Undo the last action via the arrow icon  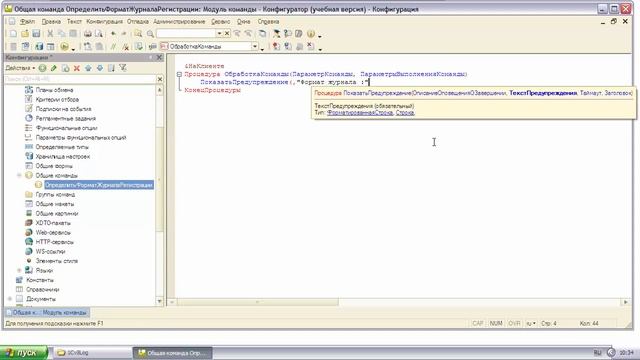coord(113,34)
